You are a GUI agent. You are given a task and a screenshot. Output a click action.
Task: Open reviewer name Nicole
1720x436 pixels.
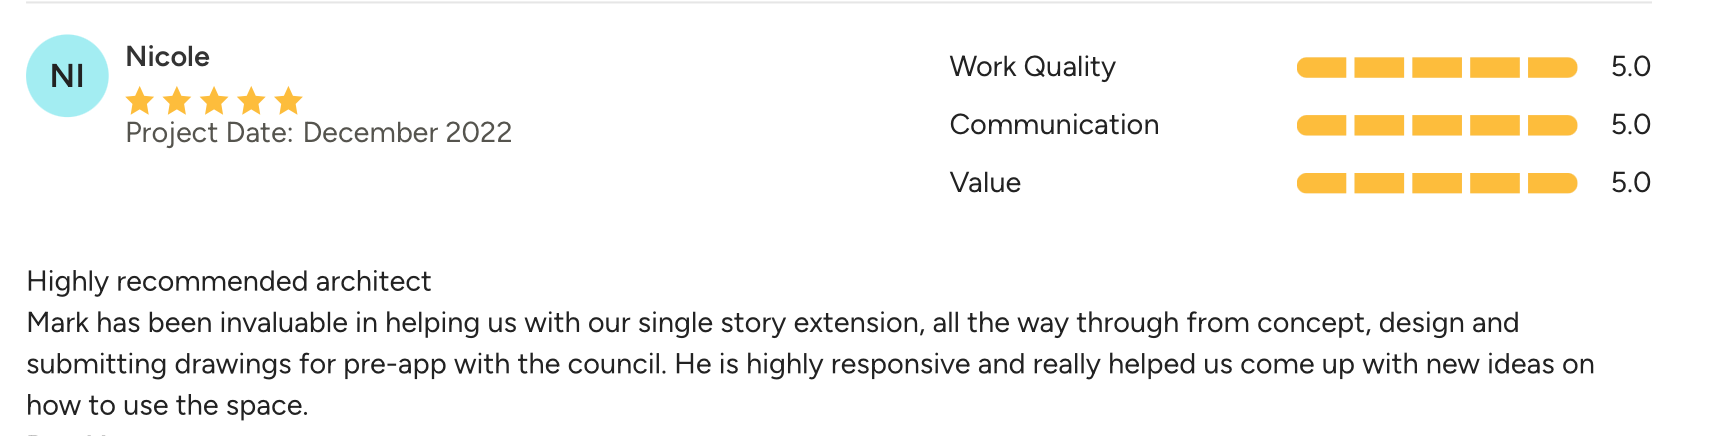tap(168, 57)
